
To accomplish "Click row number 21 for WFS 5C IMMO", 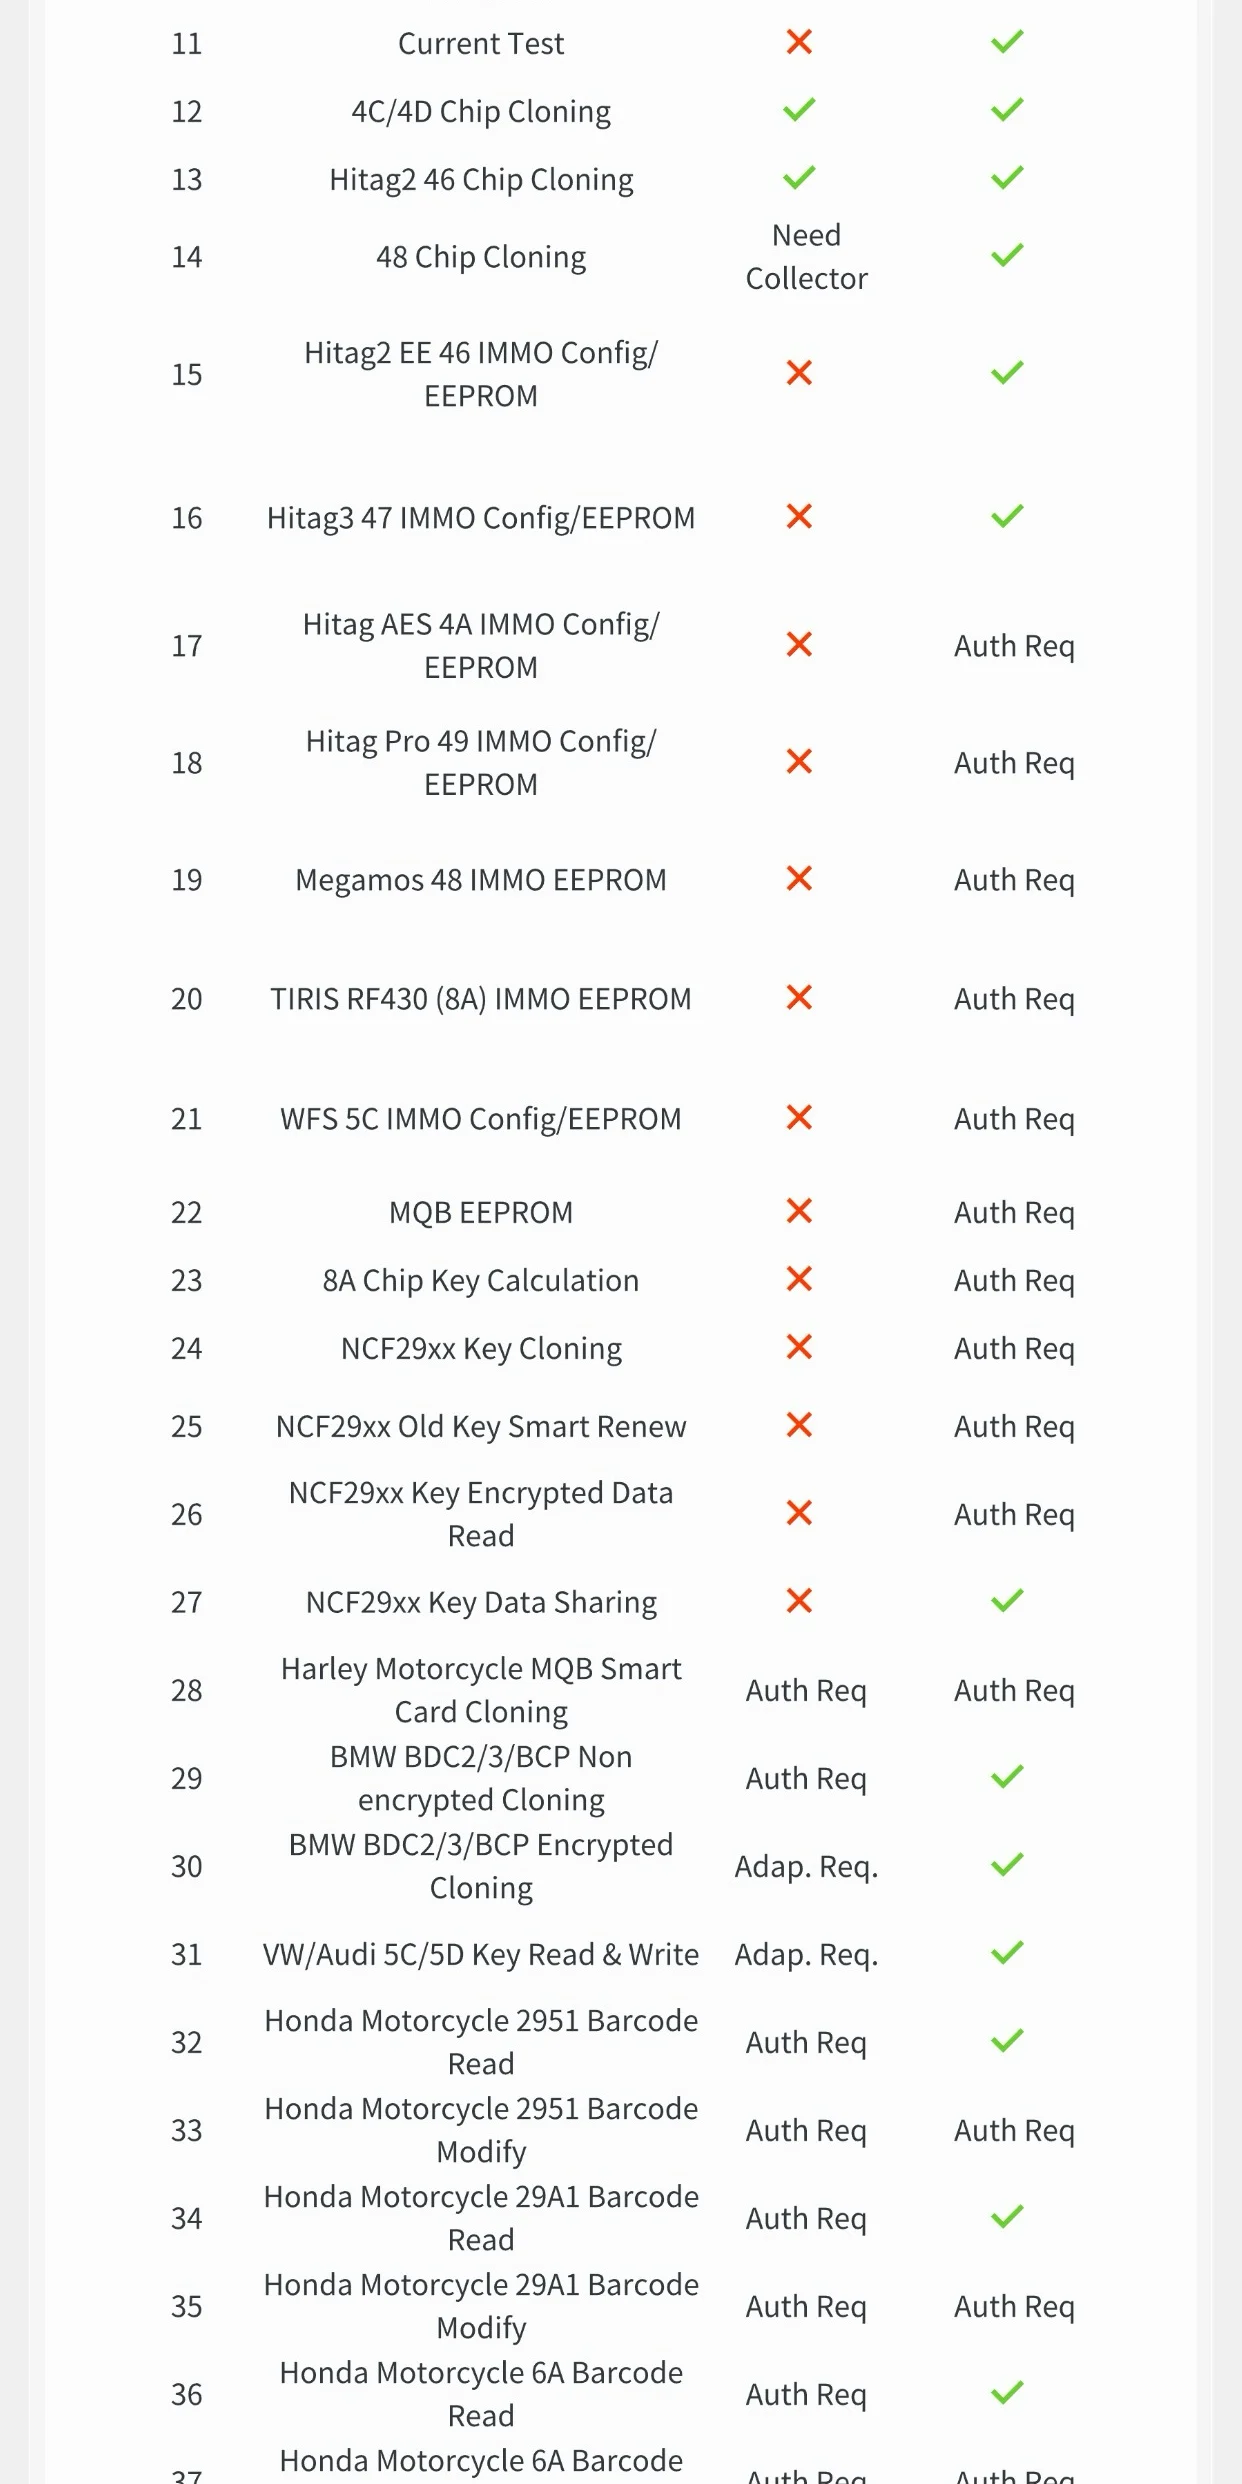I will click(x=187, y=1118).
